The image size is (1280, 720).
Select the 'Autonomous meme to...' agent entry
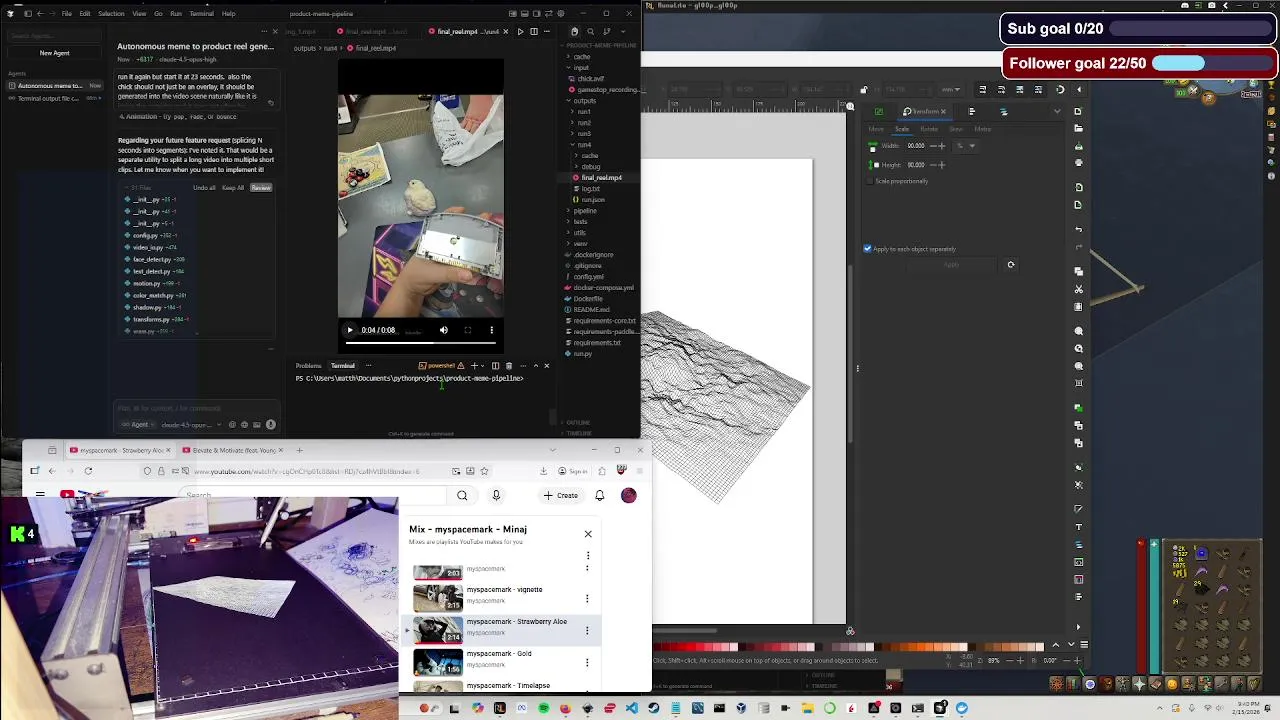(x=54, y=86)
